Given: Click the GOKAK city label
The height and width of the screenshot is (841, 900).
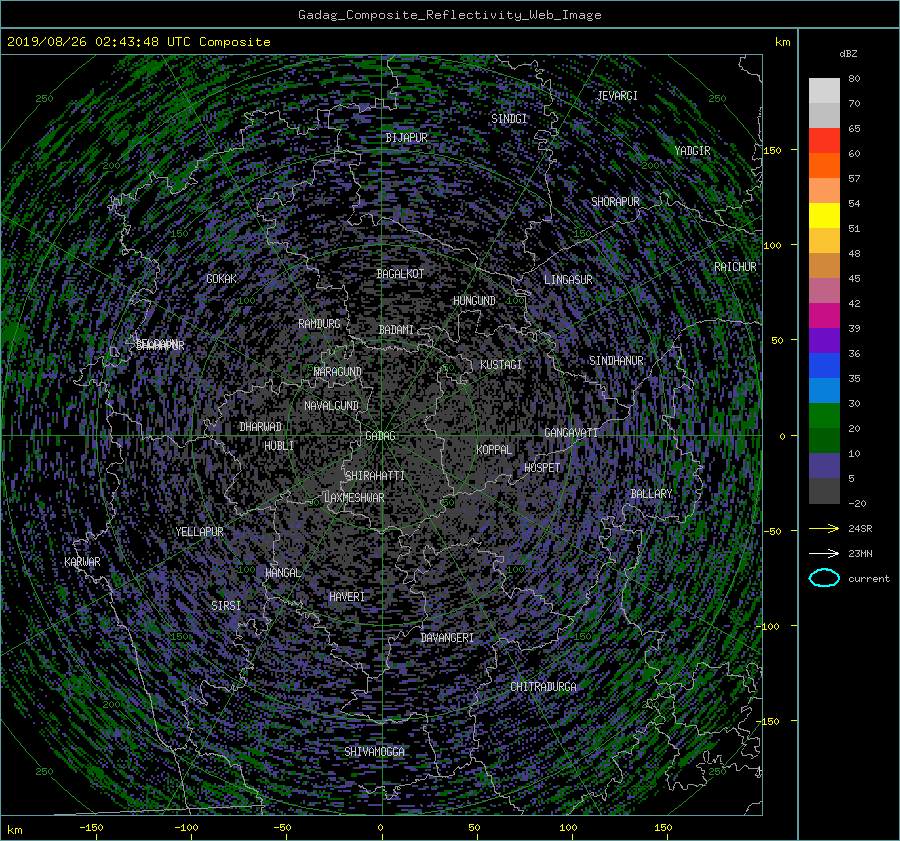Looking at the screenshot, I should pos(222,278).
